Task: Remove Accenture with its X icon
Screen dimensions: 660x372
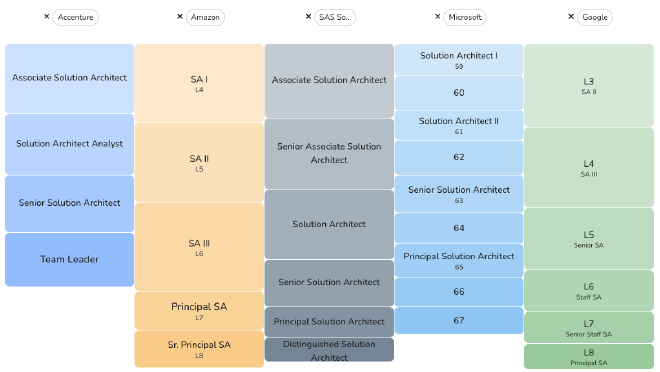Action: point(47,17)
